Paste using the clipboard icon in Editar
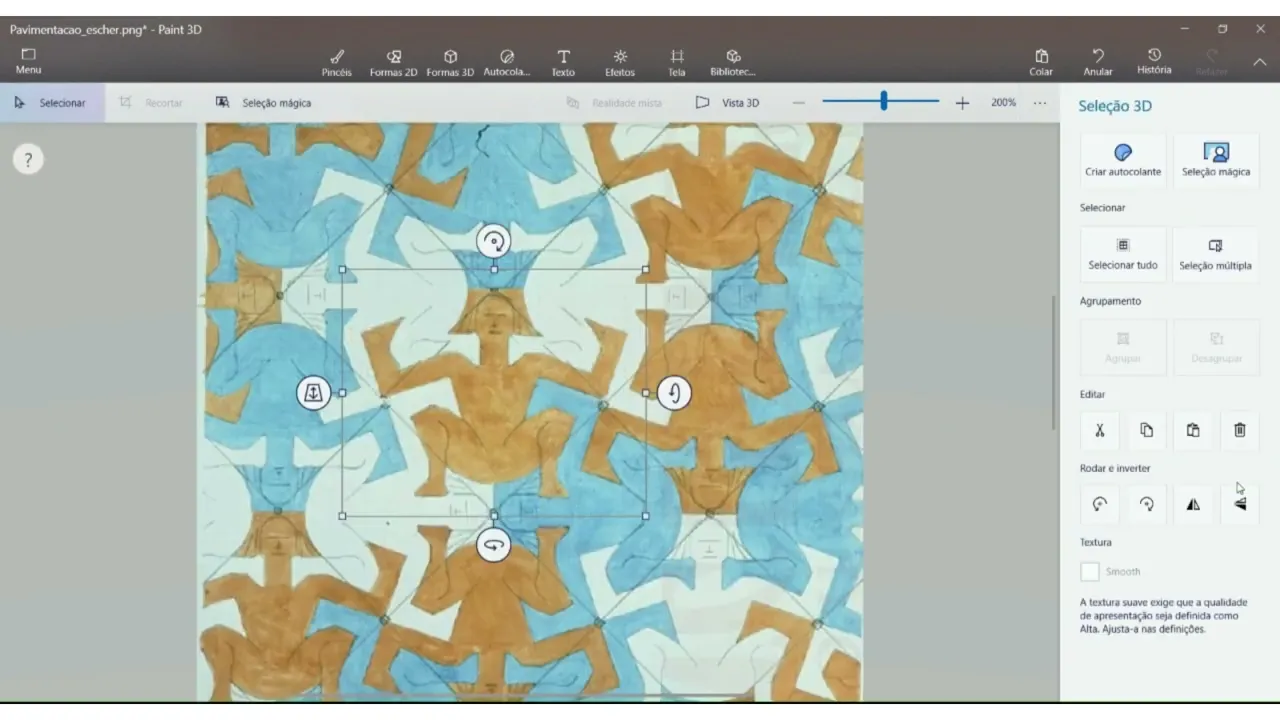The height and width of the screenshot is (720, 1280). pyautogui.click(x=1193, y=430)
